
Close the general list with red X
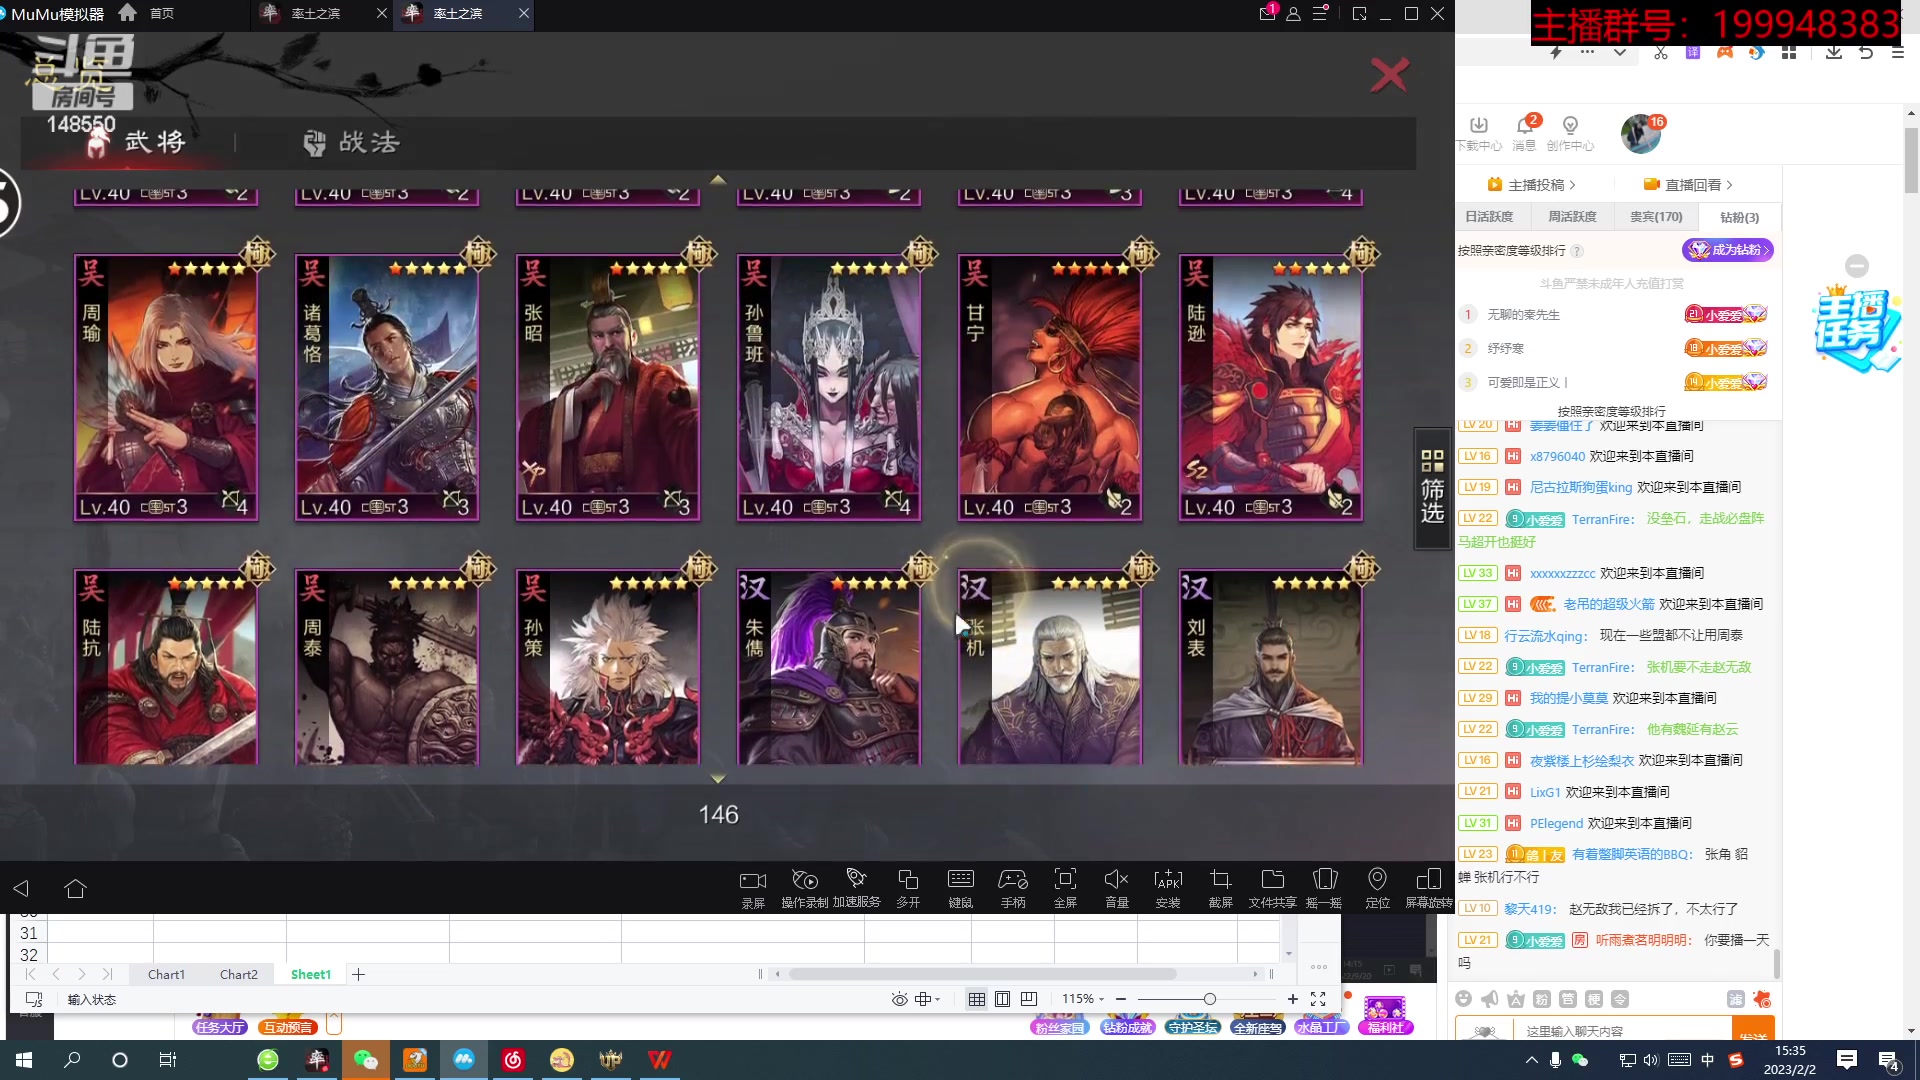tap(1389, 75)
